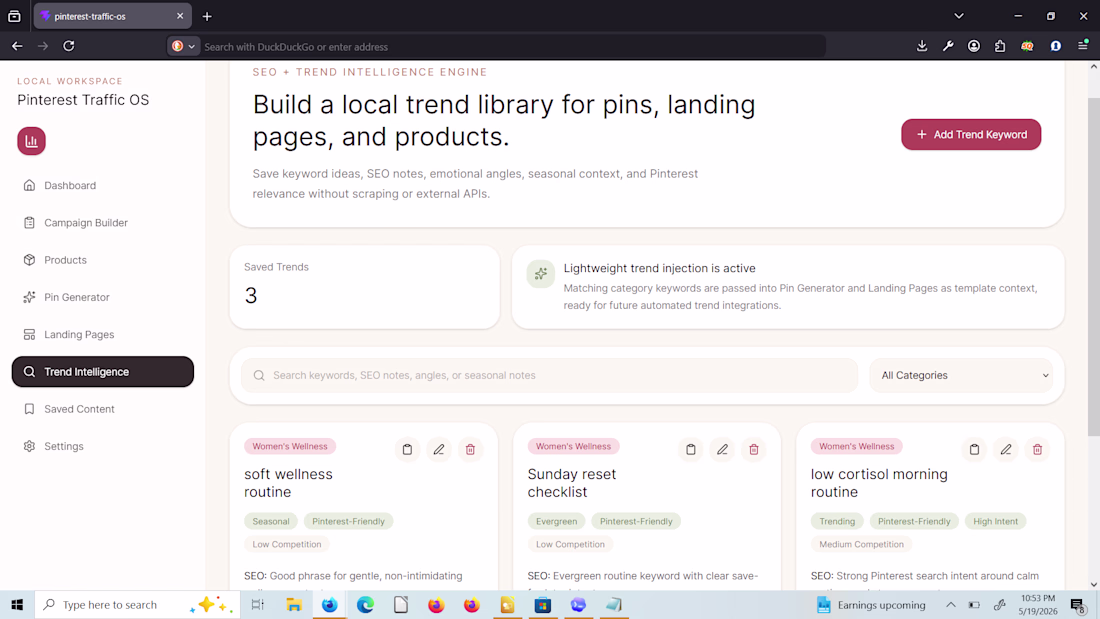1100x619 pixels.
Task: Open the browser account profile icon
Action: tap(974, 46)
